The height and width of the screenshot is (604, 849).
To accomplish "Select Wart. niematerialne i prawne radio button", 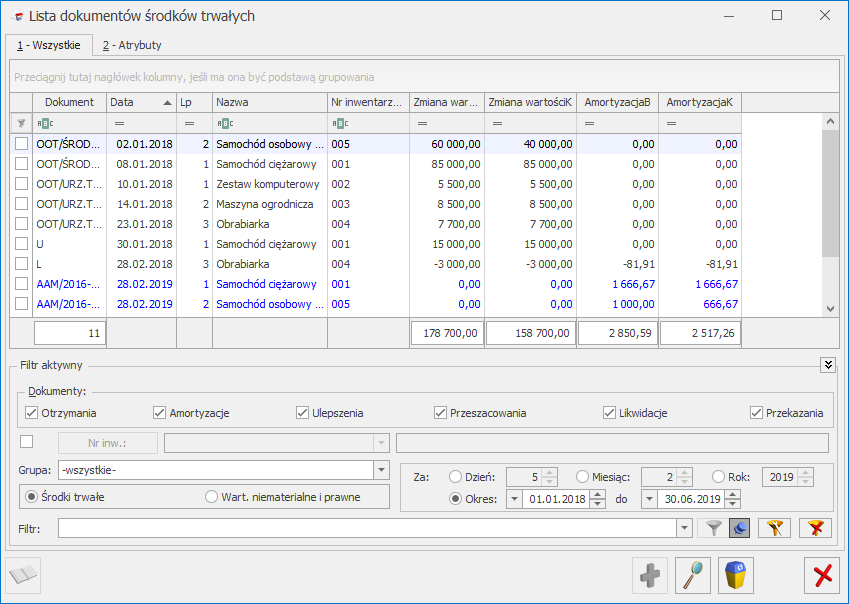I will click(211, 497).
